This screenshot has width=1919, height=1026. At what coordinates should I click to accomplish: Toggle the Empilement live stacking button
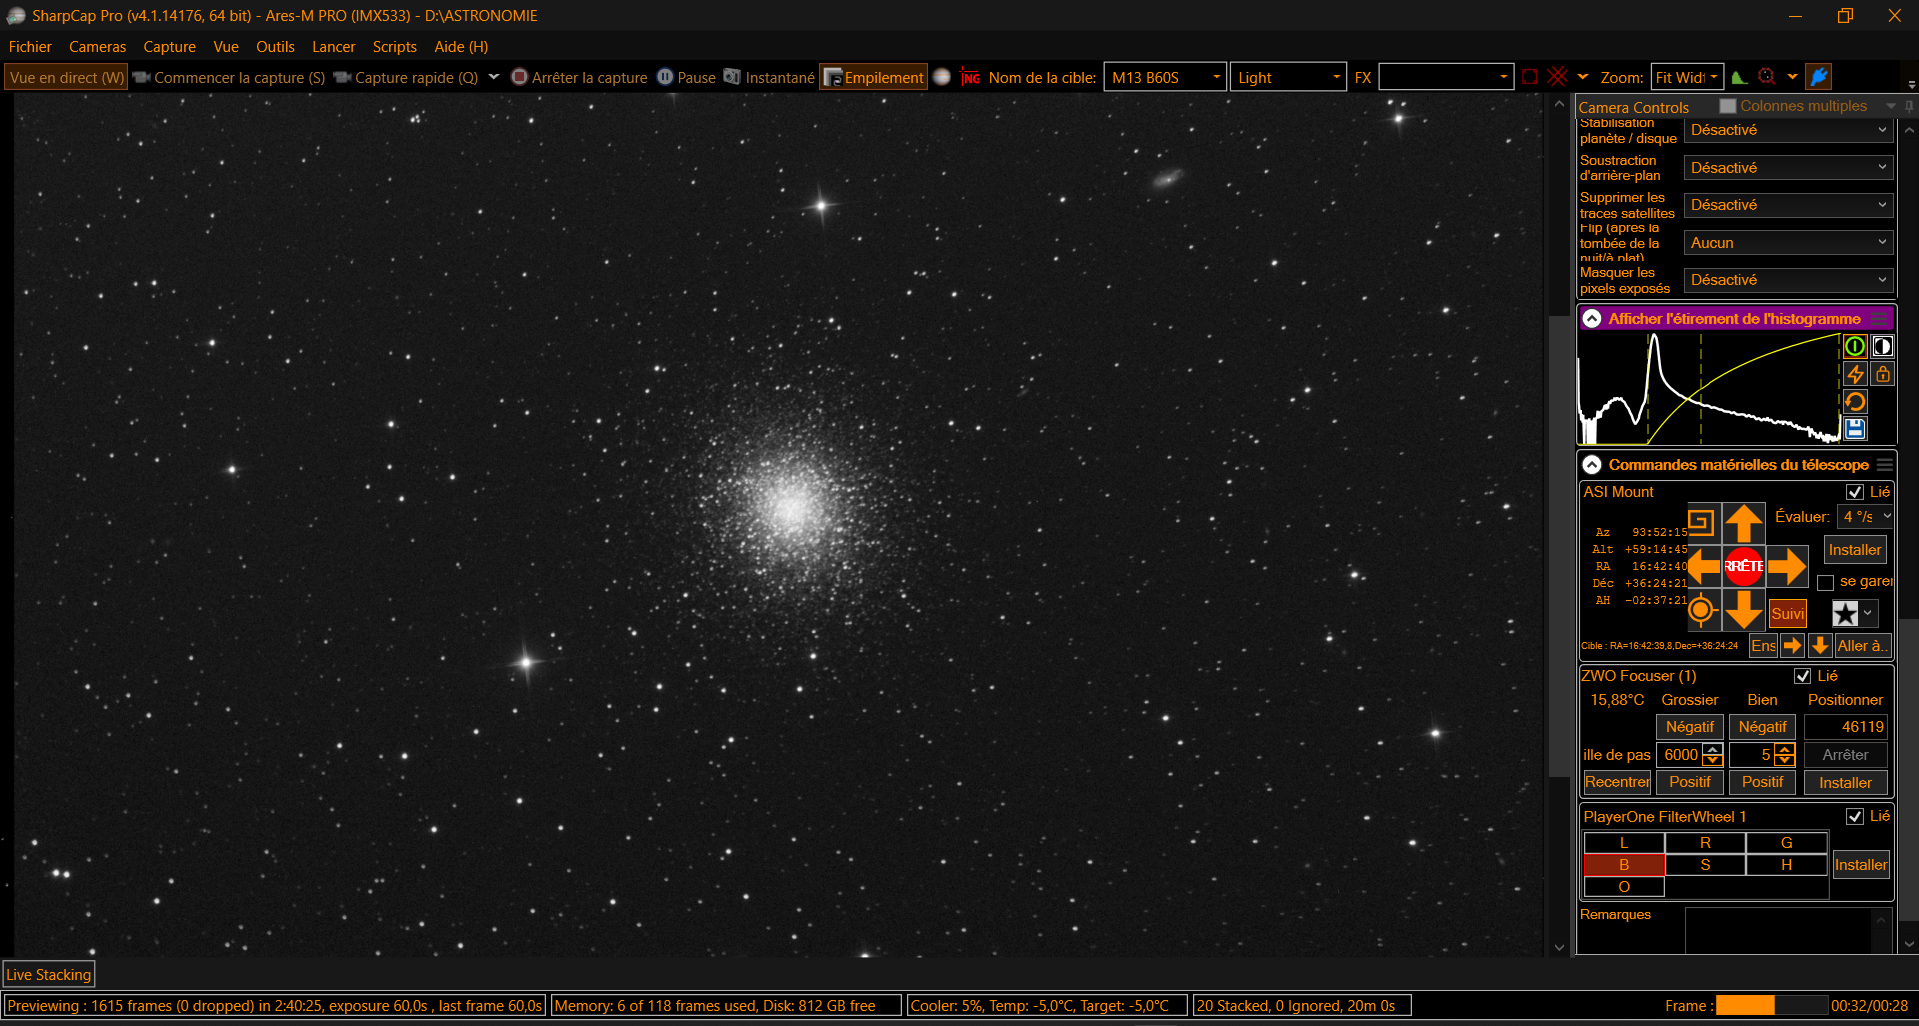873,77
